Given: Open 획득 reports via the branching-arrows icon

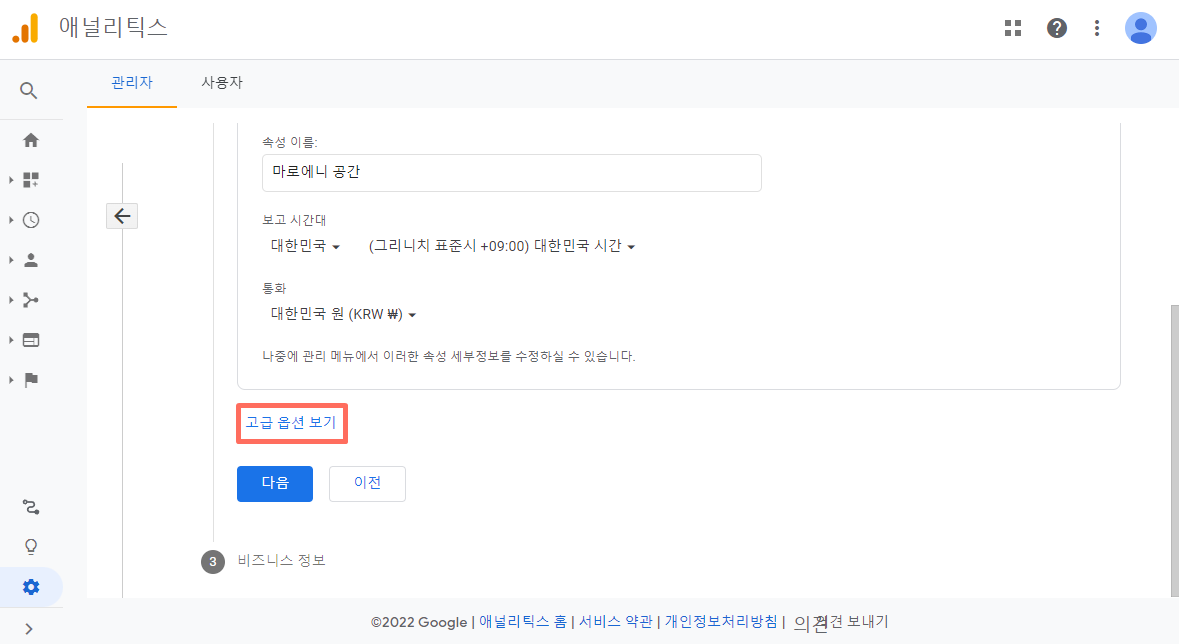Looking at the screenshot, I should [30, 300].
